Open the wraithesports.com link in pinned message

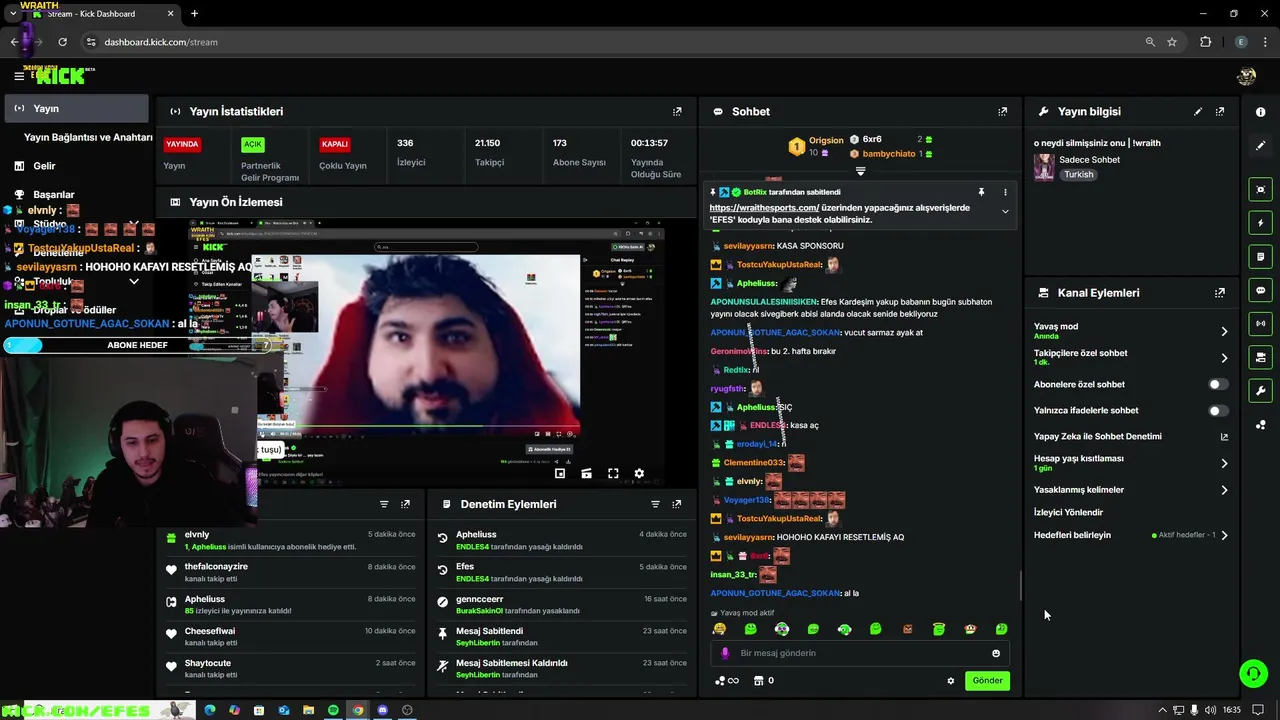coord(764,208)
